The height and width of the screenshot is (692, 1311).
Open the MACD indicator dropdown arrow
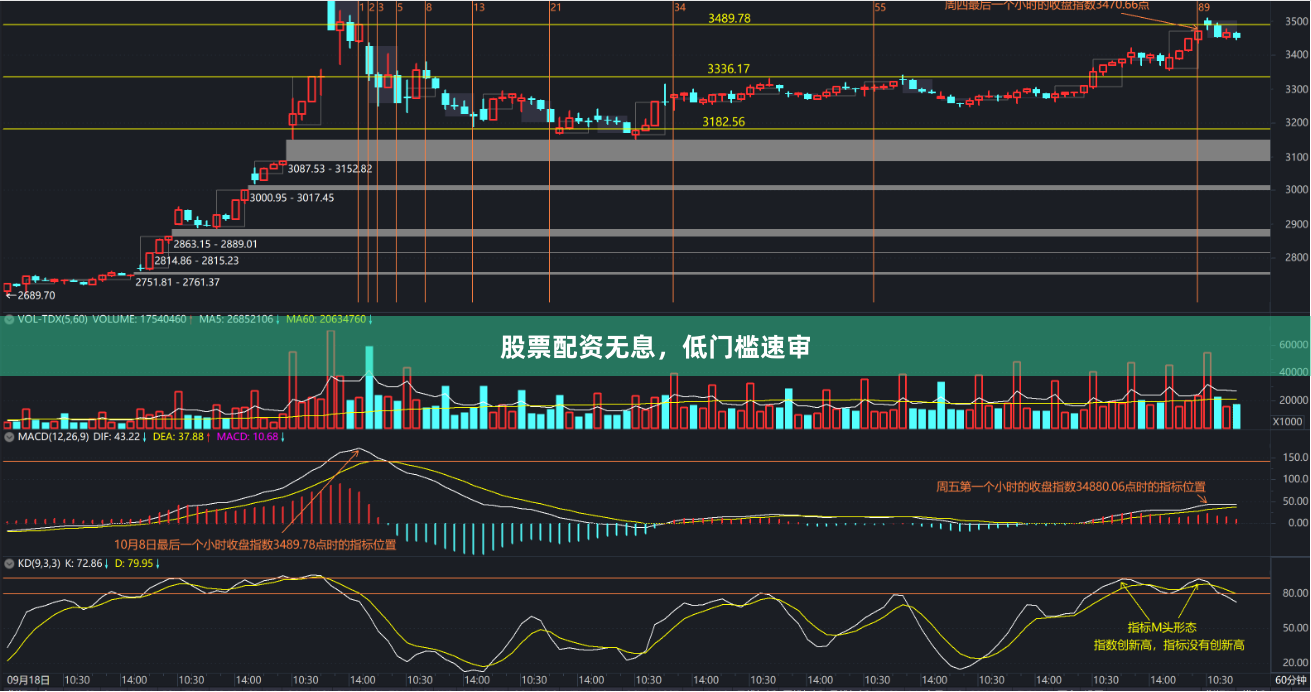click(9, 437)
